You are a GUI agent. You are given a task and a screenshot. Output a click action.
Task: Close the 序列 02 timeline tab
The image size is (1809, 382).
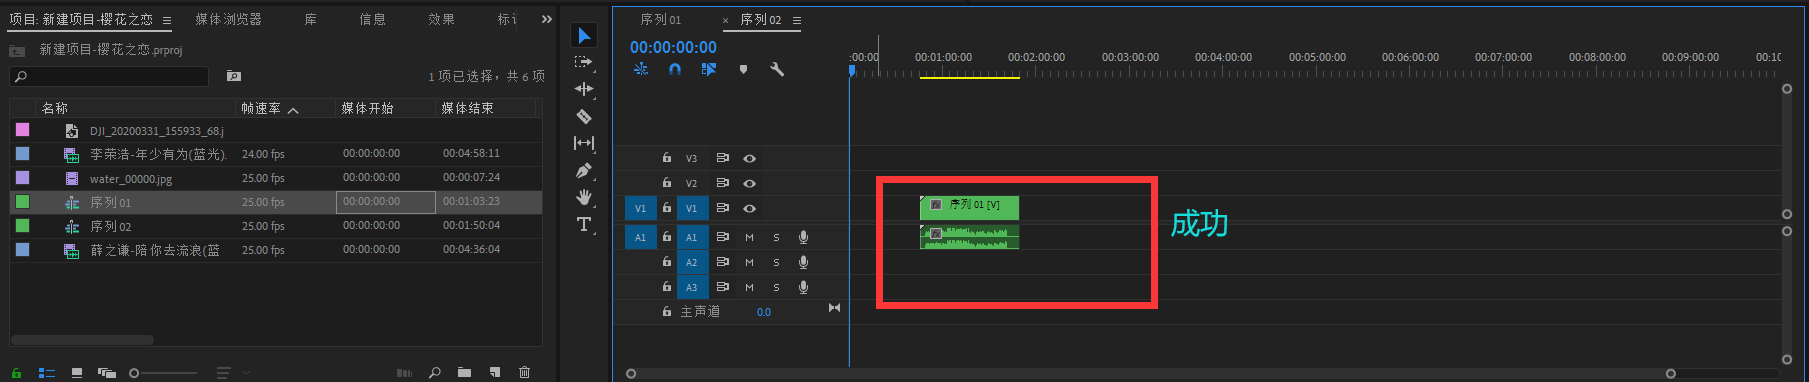[x=726, y=20]
